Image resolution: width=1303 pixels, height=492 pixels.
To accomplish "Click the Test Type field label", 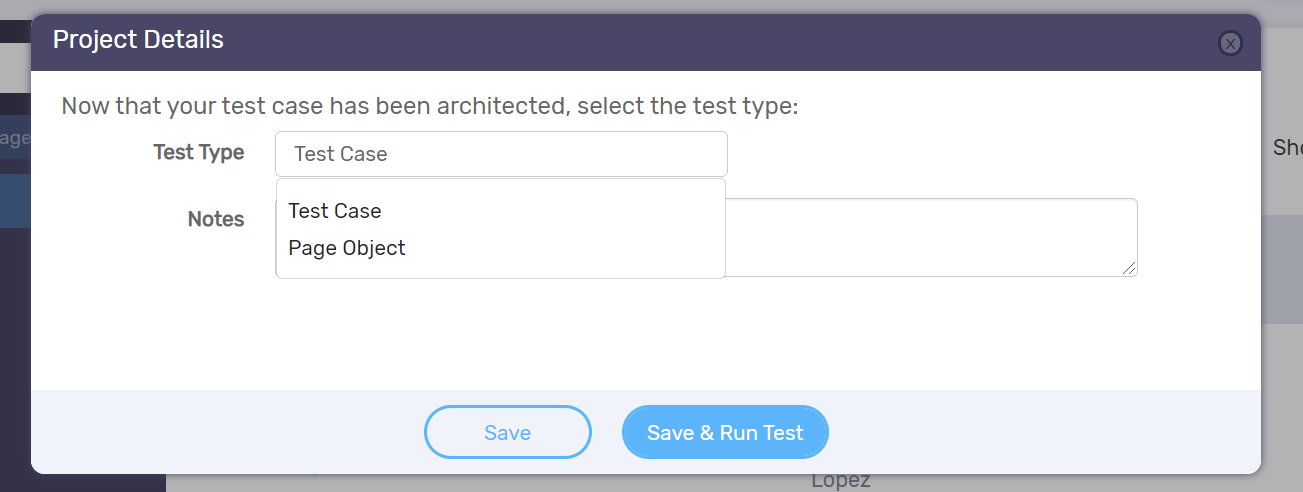I will 198,152.
